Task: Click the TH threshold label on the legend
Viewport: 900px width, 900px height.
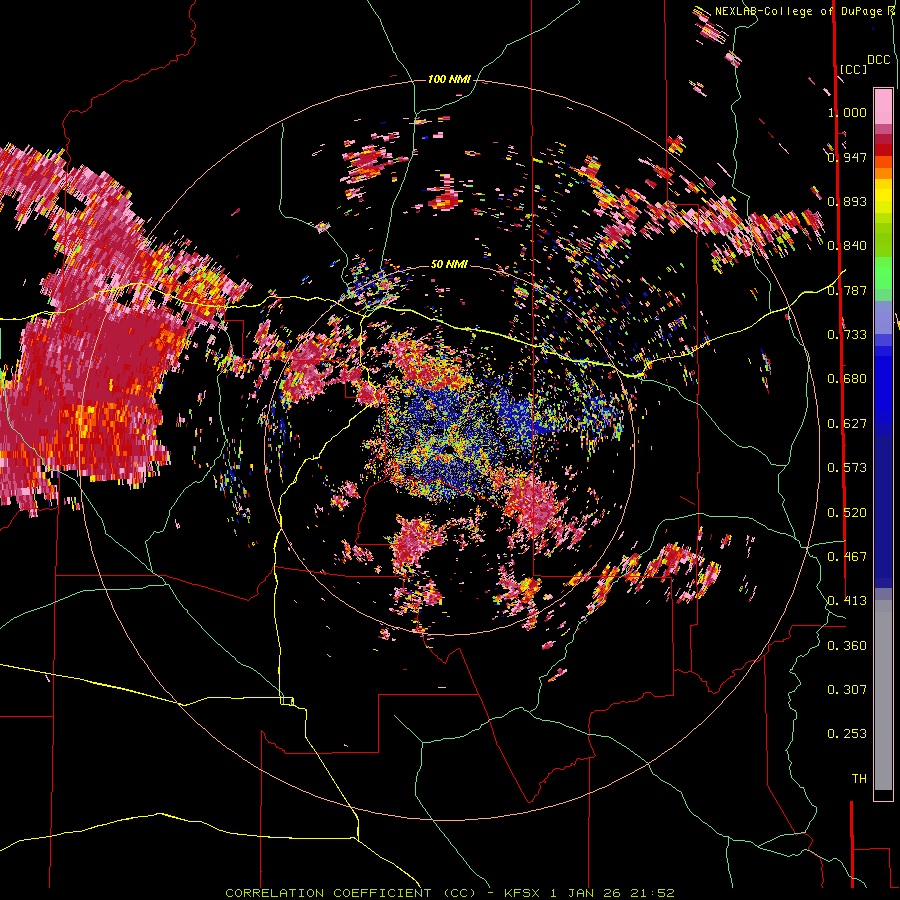Action: click(859, 778)
